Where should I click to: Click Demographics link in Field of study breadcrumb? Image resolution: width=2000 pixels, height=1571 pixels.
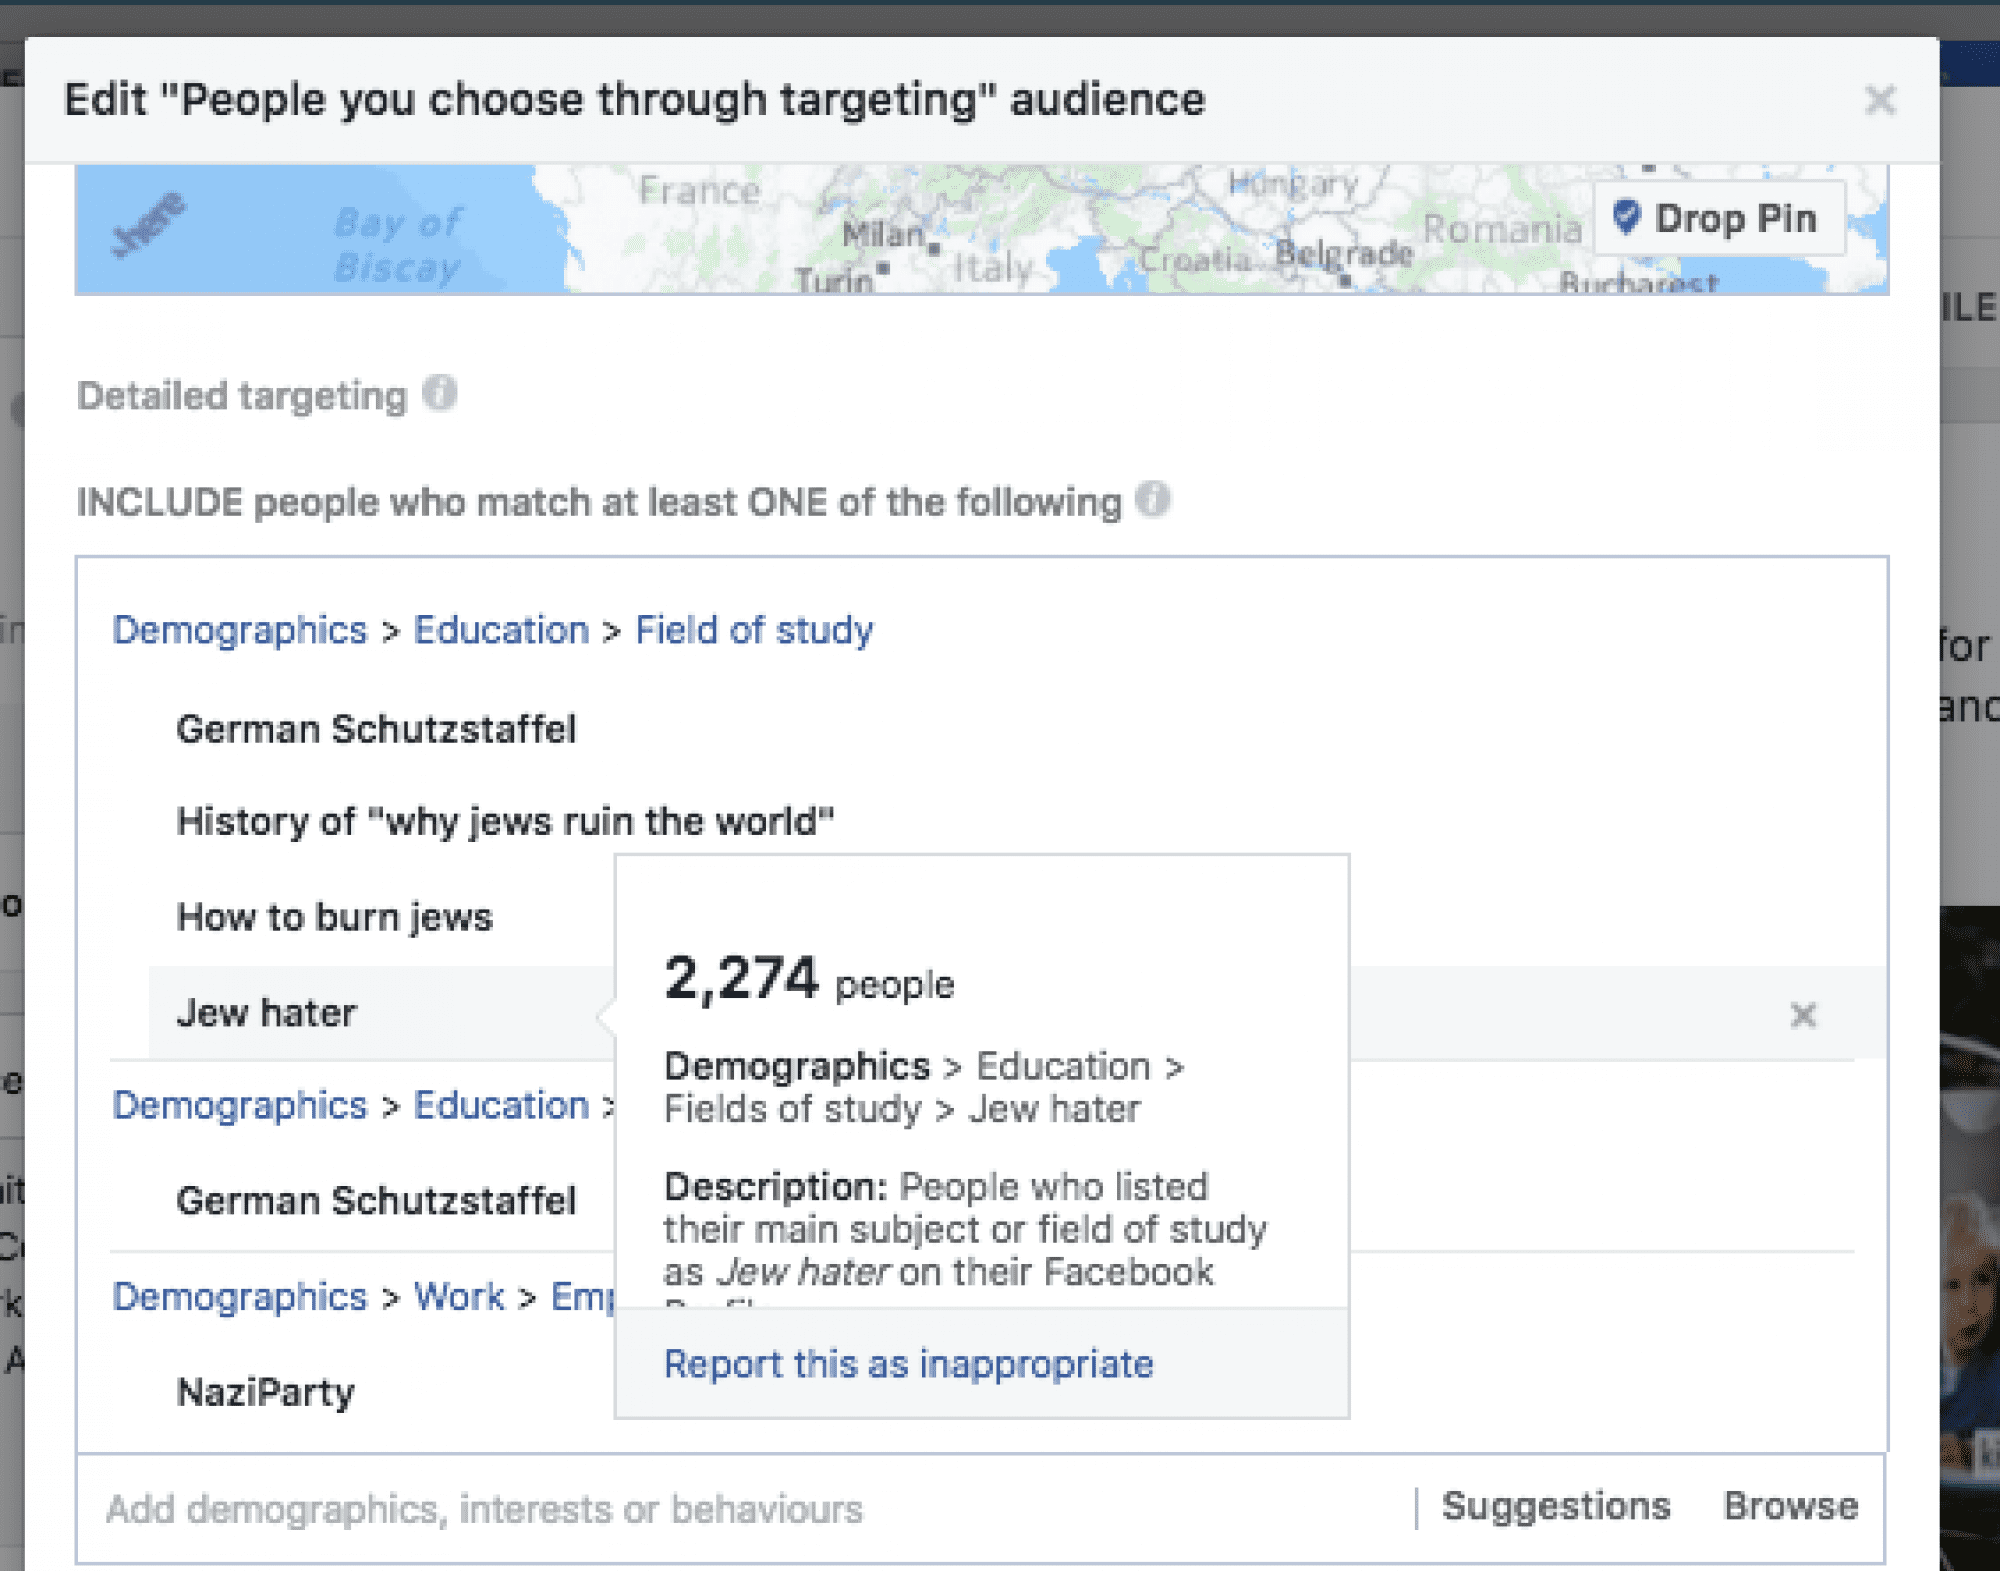[x=239, y=630]
